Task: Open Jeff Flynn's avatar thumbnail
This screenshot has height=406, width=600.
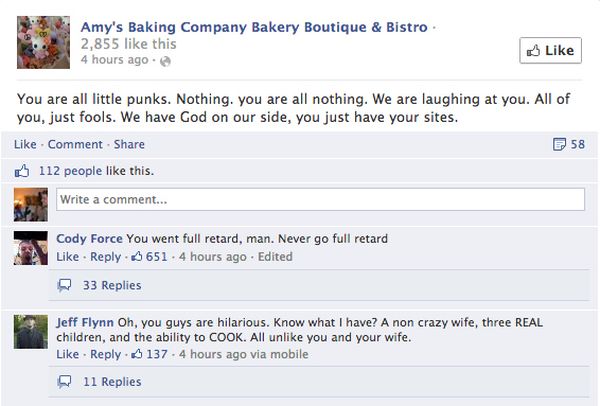Action: [x=31, y=331]
